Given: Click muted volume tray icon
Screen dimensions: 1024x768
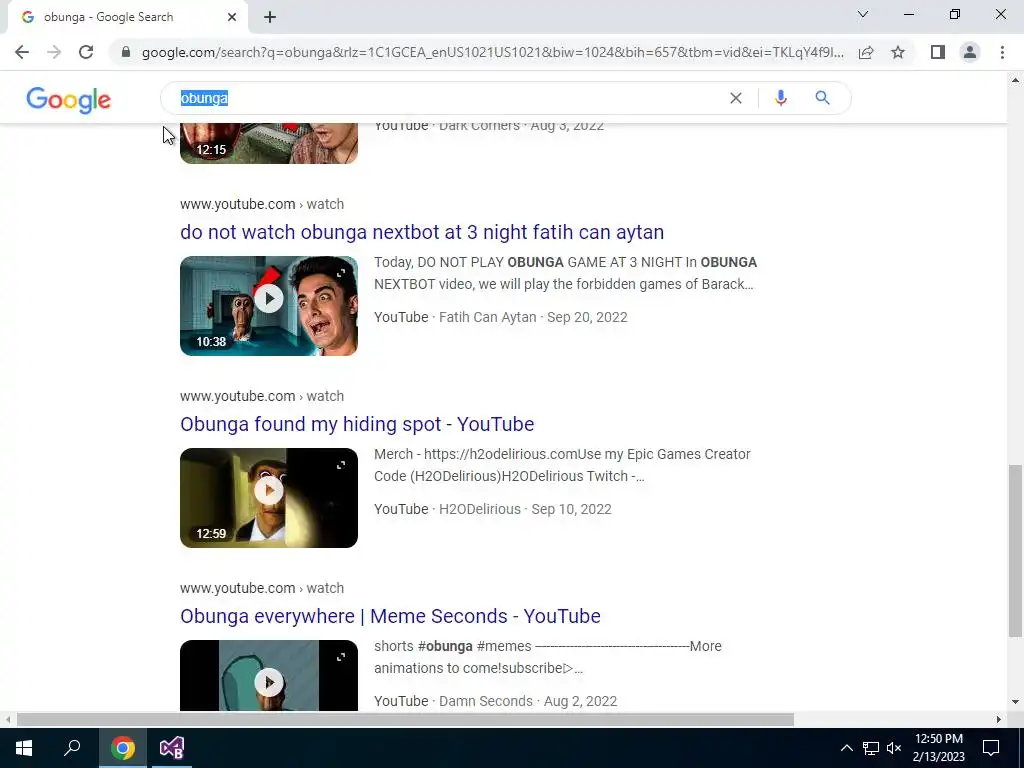Looking at the screenshot, I should click(894, 748).
